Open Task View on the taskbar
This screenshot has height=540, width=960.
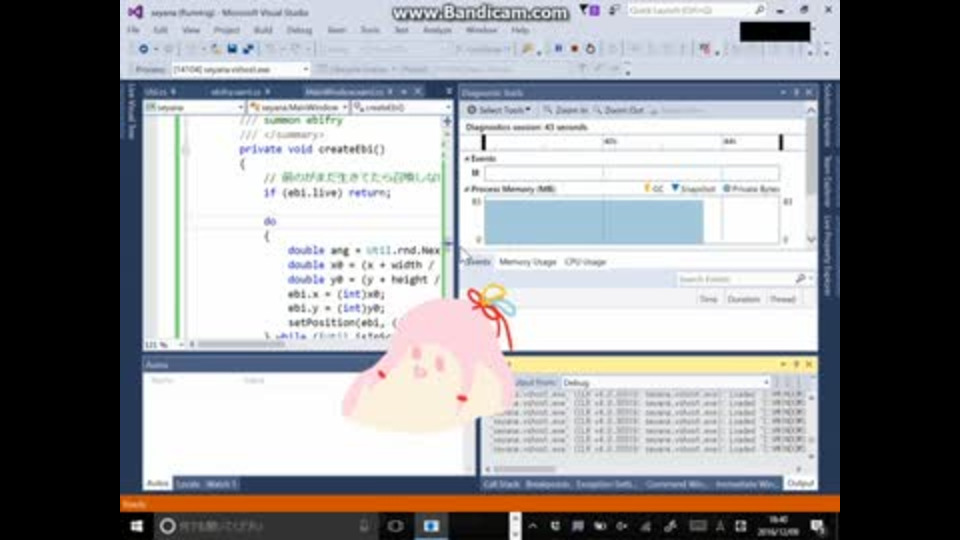coord(396,526)
